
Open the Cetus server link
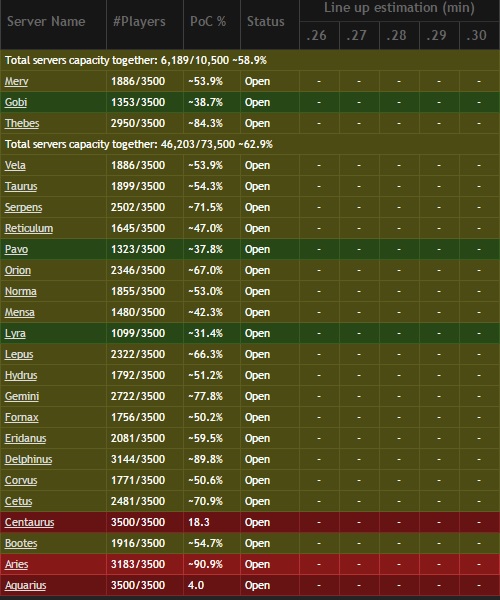coord(18,502)
